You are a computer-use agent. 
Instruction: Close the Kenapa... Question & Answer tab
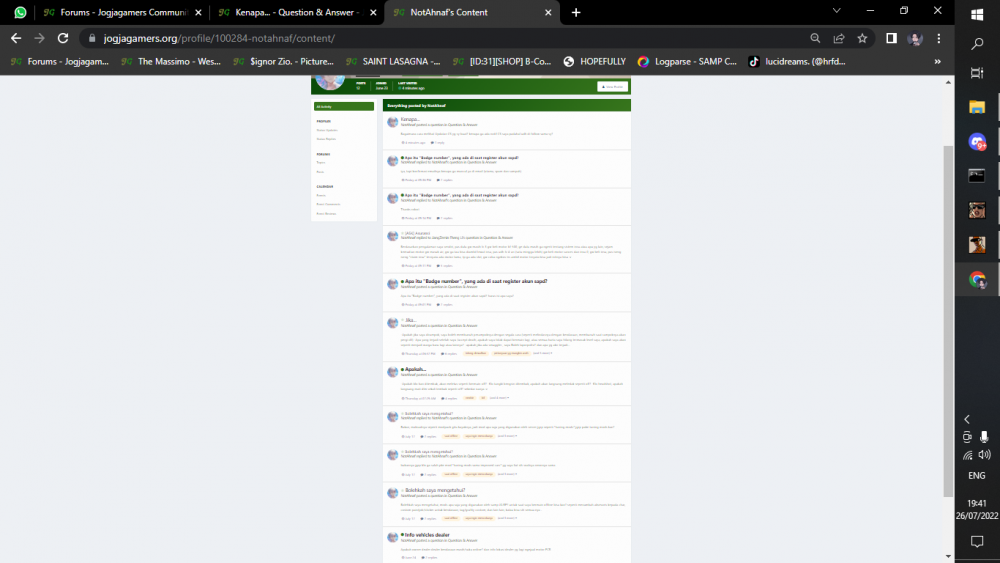click(373, 12)
